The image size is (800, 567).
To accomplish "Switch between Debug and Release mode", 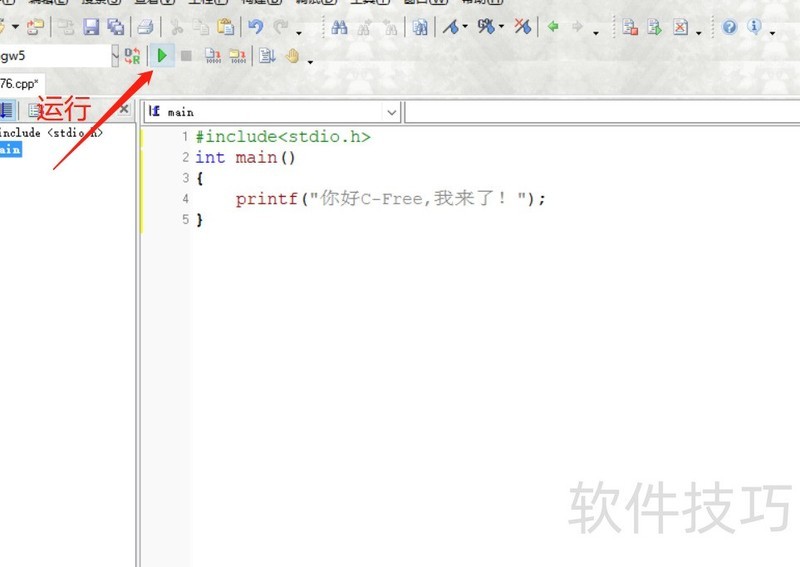I will [132, 56].
